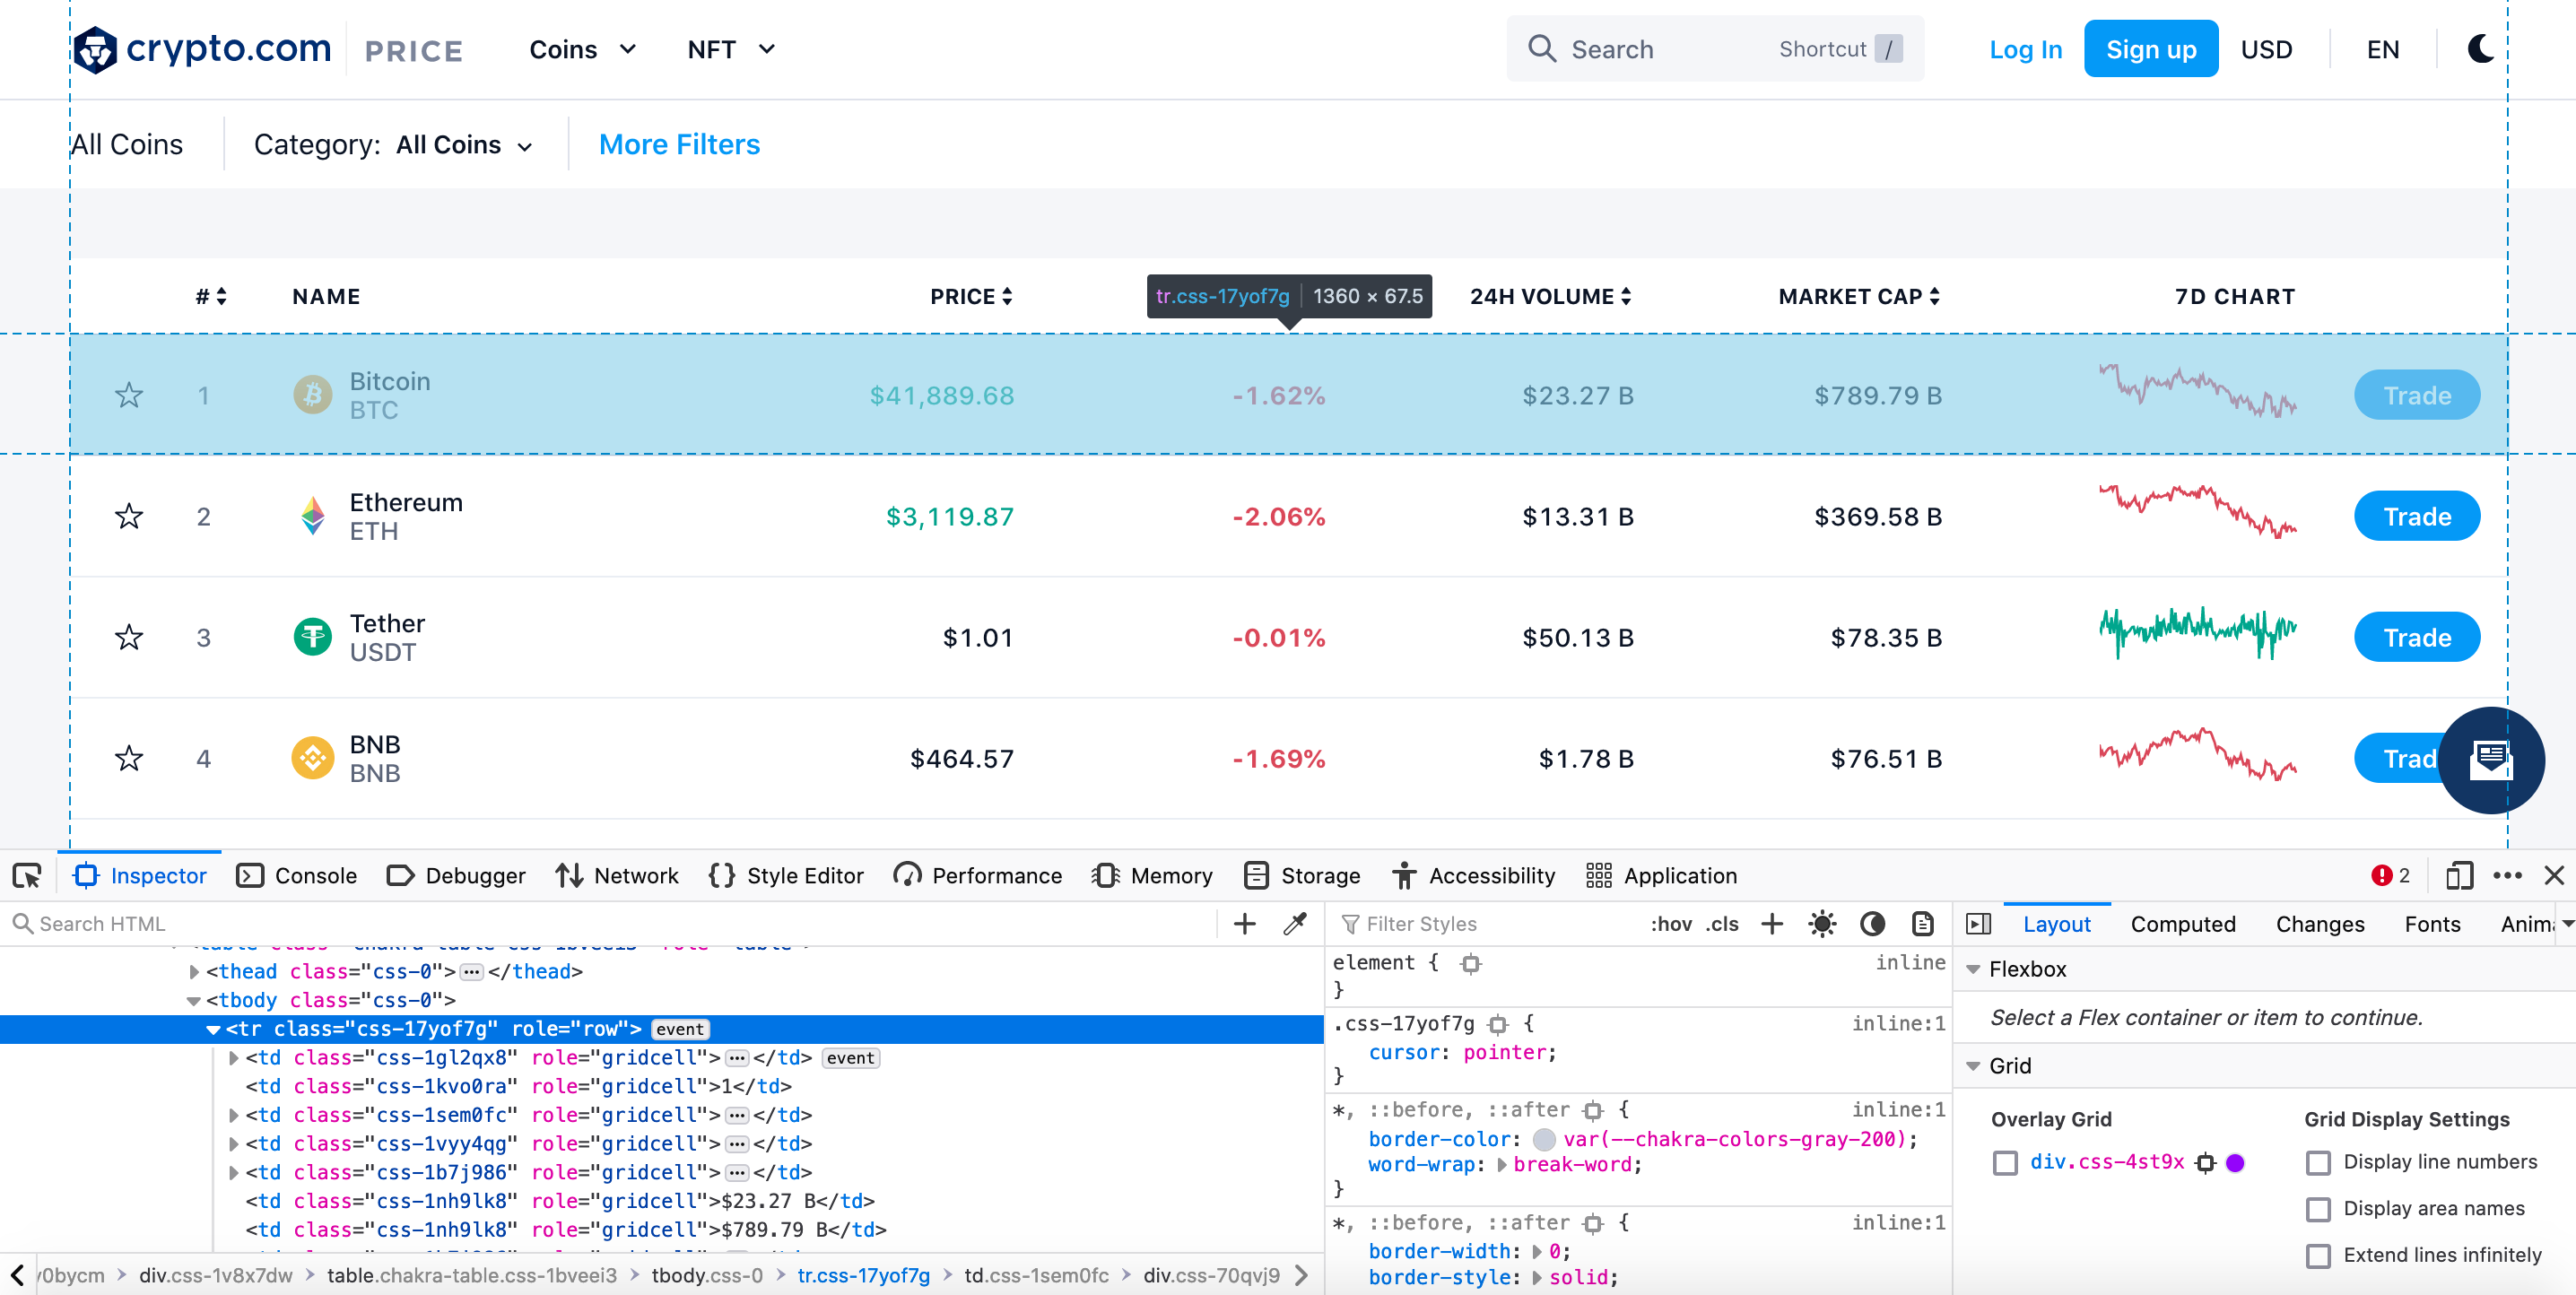Collapse the tbody node in HTML tree
Image resolution: width=2576 pixels, height=1295 pixels.
(194, 1001)
